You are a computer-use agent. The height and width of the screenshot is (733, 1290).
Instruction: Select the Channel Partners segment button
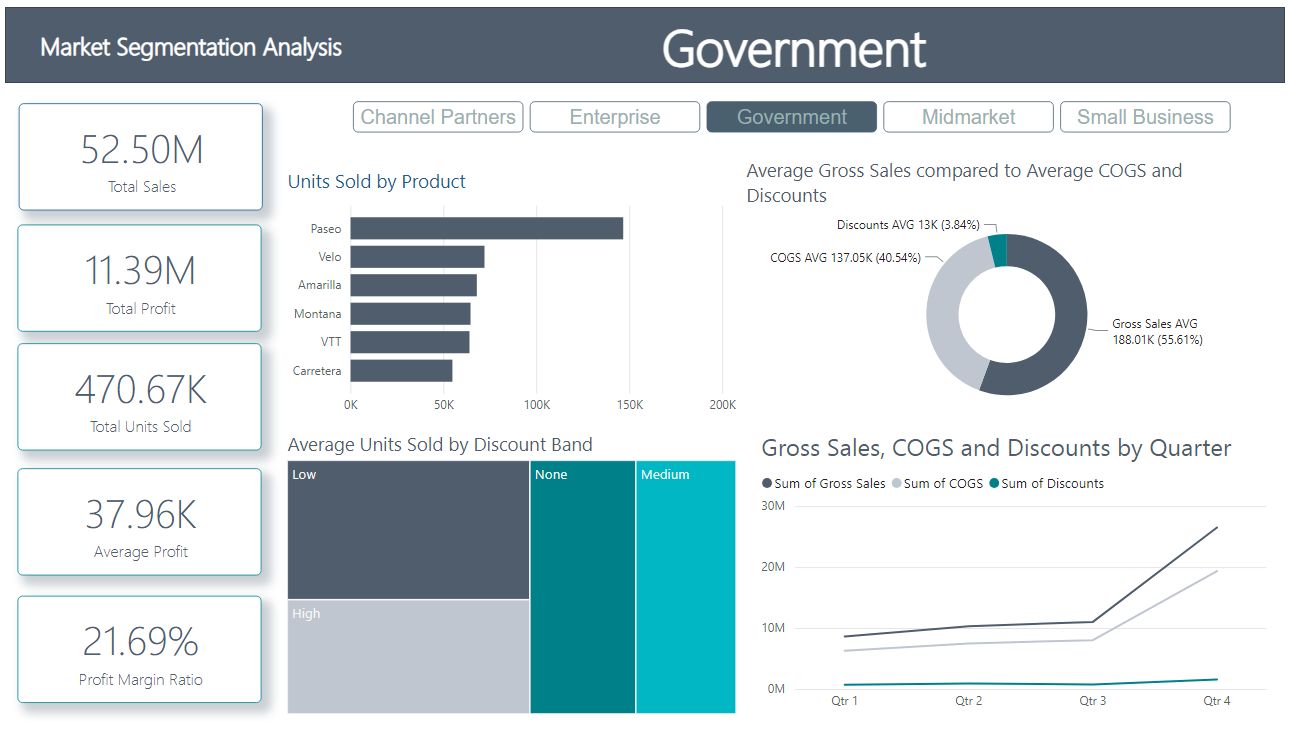pos(438,117)
